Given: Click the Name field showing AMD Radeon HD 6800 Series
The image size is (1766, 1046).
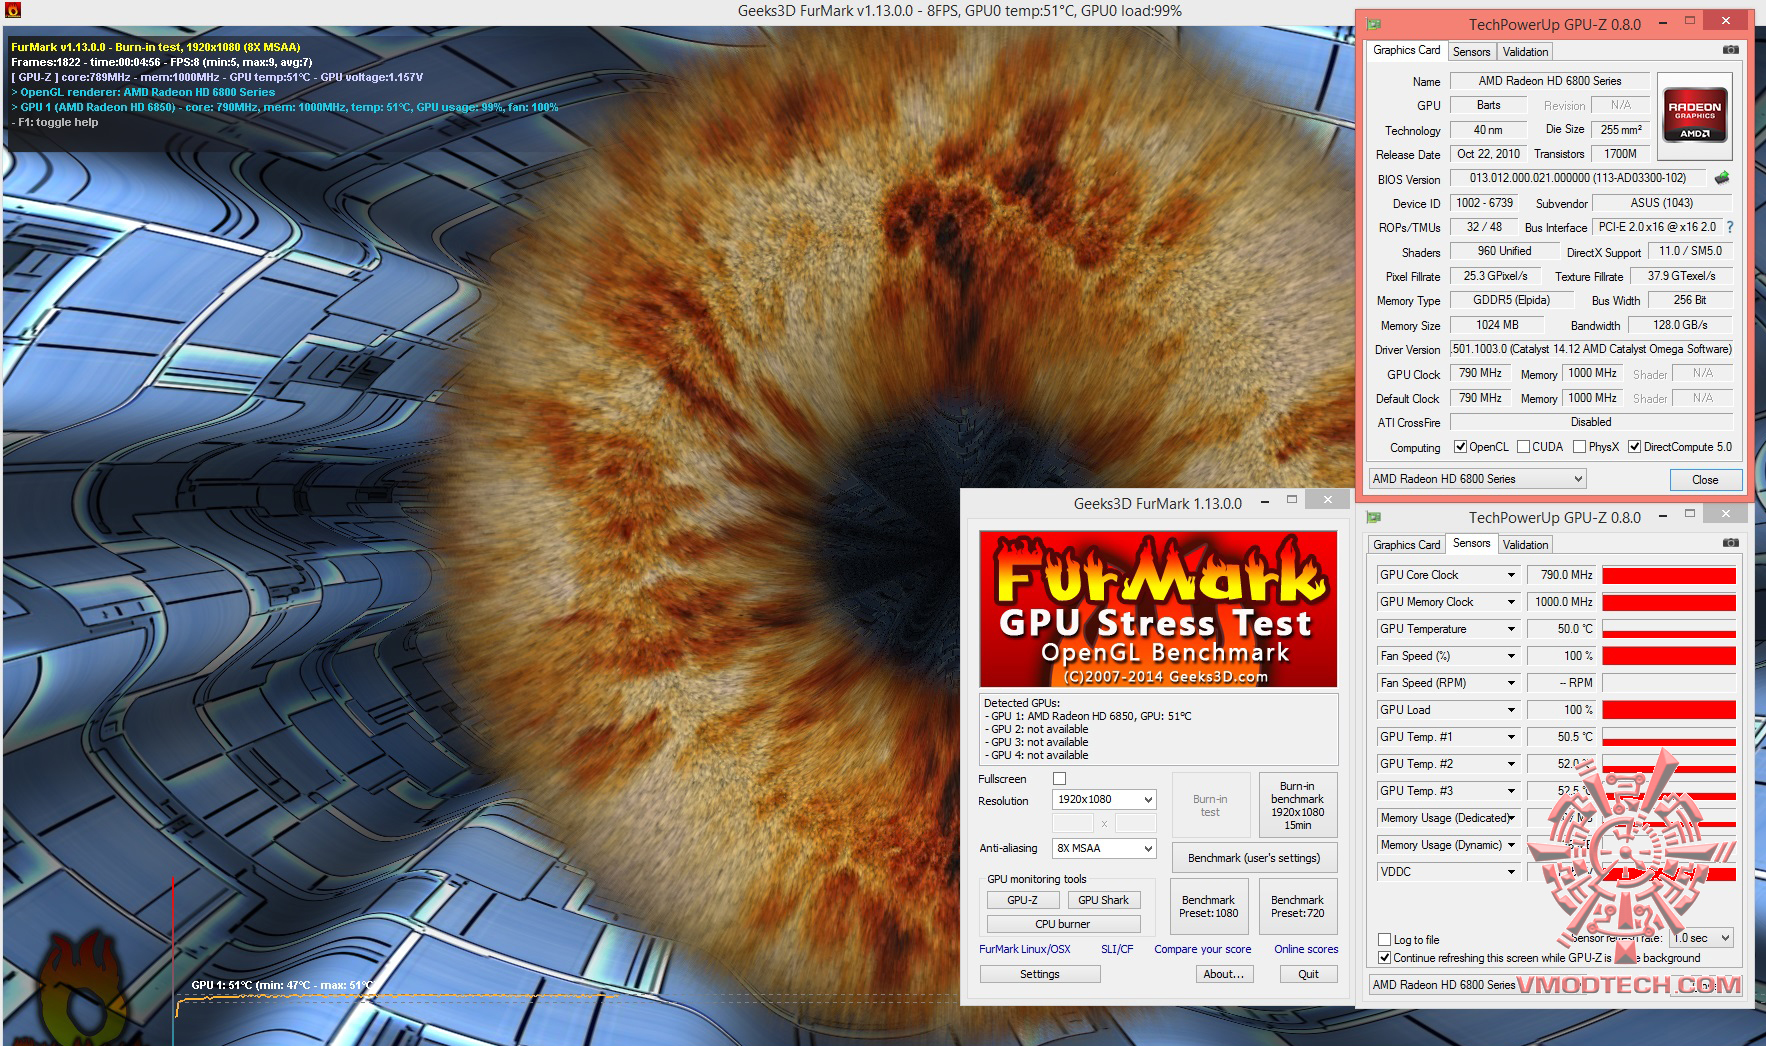Looking at the screenshot, I should (x=1549, y=81).
